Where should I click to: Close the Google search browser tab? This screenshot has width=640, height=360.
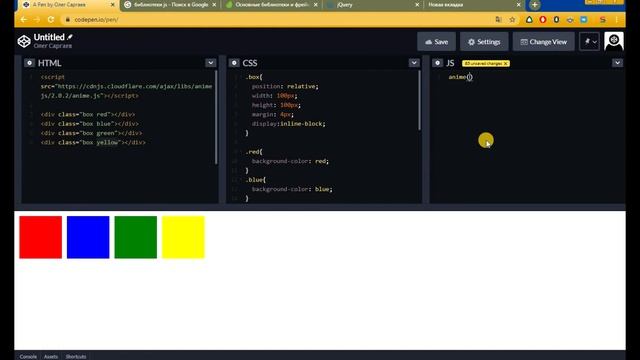pyautogui.click(x=214, y=5)
